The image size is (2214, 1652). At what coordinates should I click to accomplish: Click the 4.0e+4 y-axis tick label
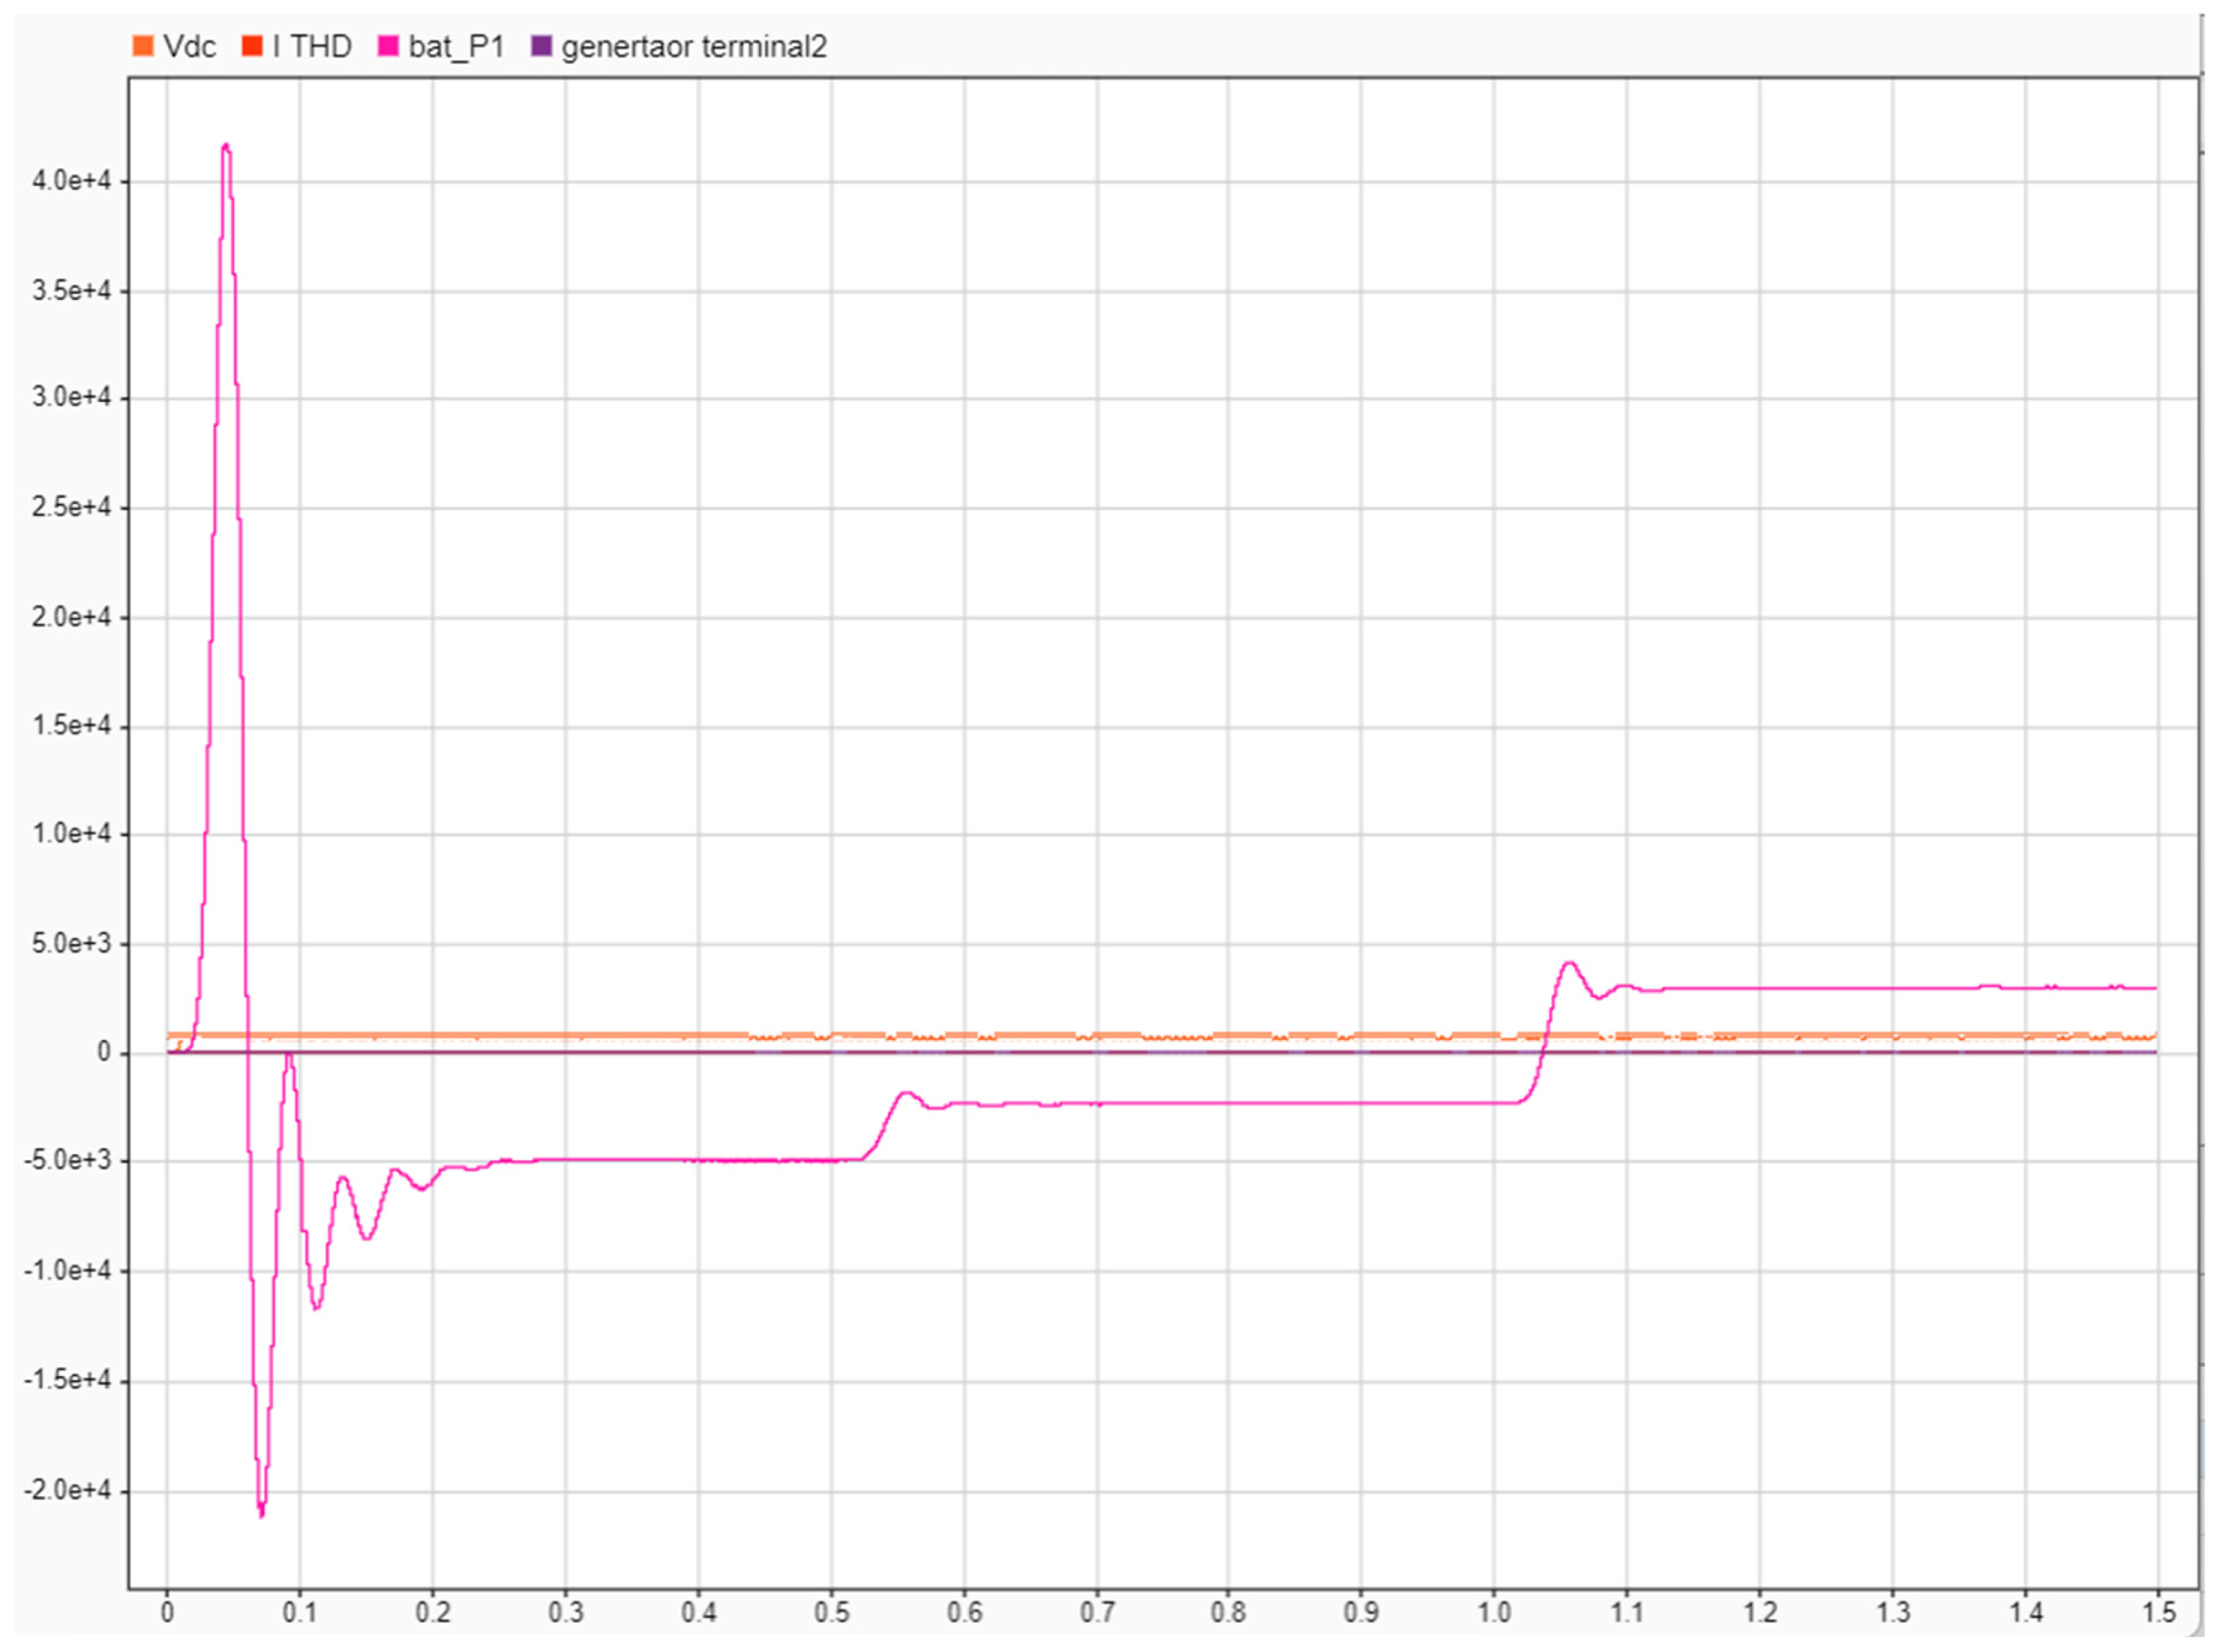point(71,181)
